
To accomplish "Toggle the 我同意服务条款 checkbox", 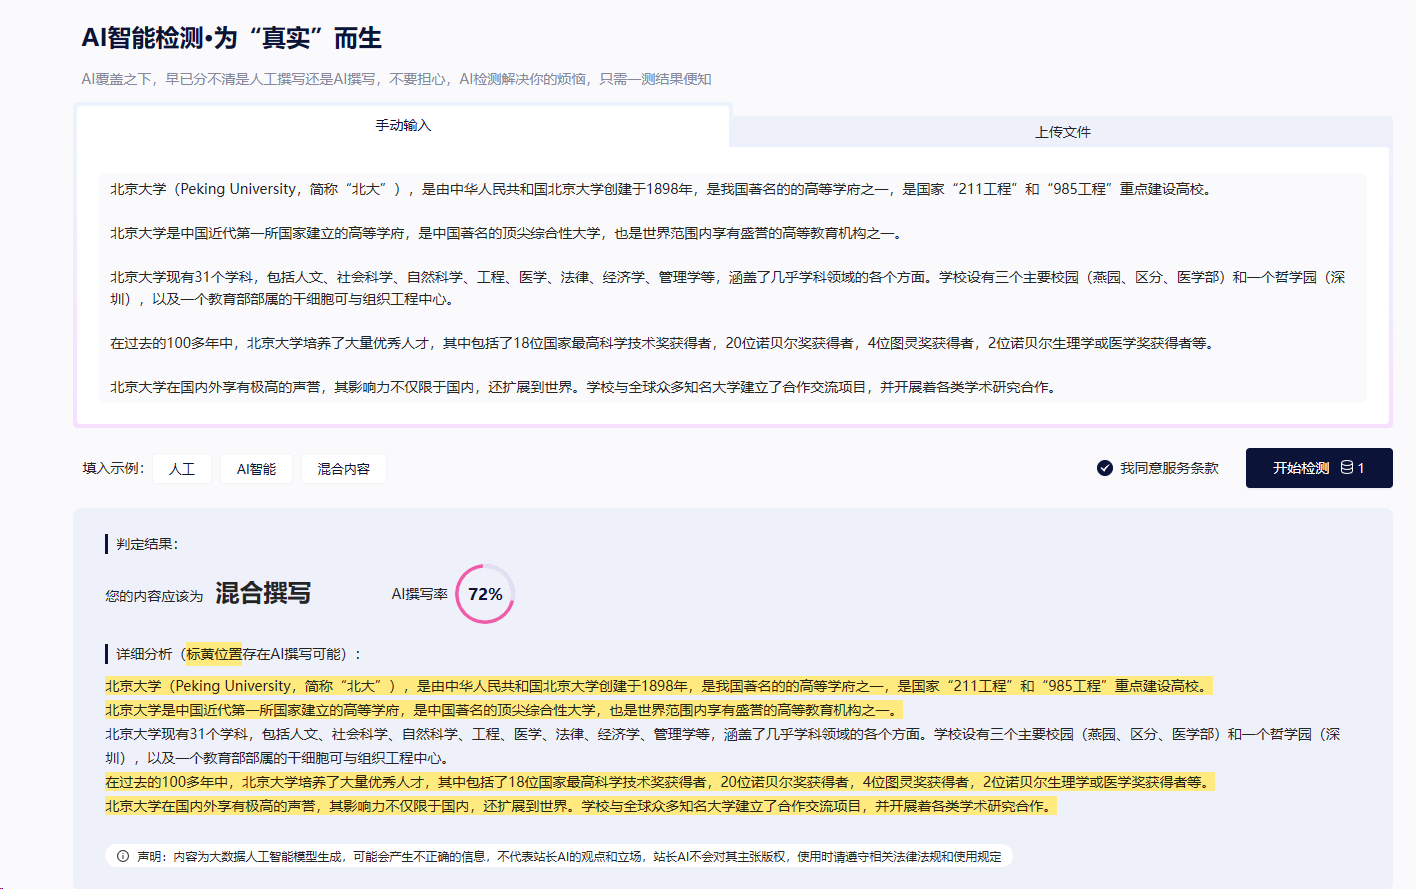I will point(1105,468).
